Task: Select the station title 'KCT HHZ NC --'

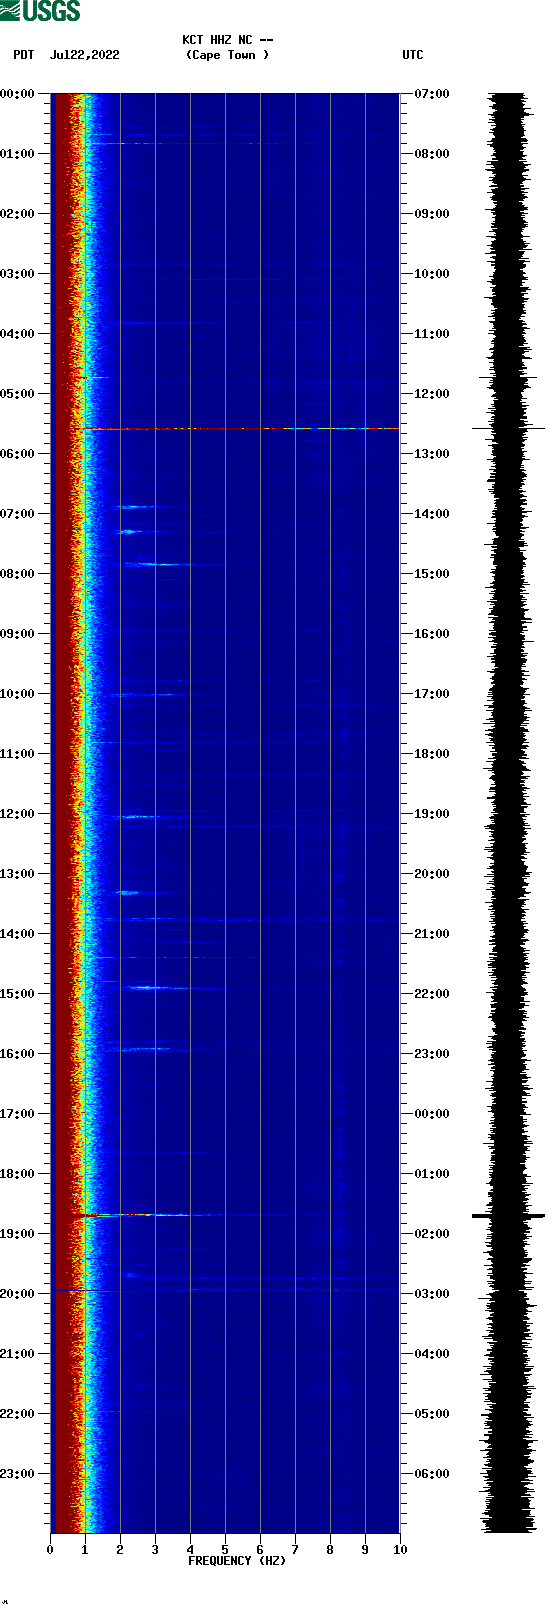Action: (x=228, y=41)
